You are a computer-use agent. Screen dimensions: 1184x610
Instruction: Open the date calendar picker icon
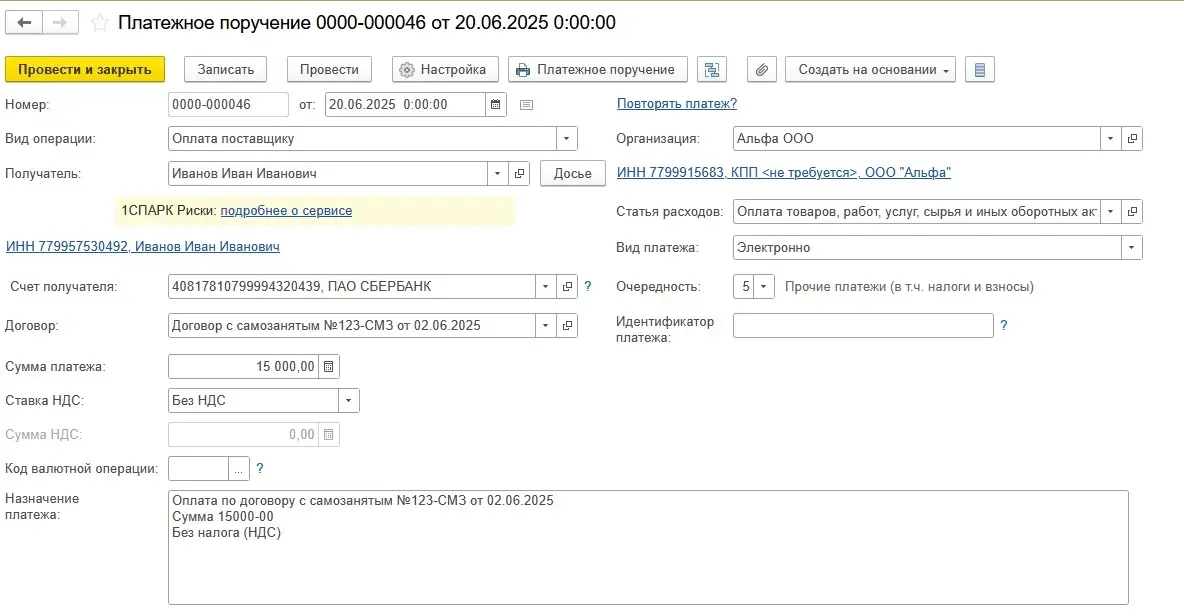tap(495, 104)
